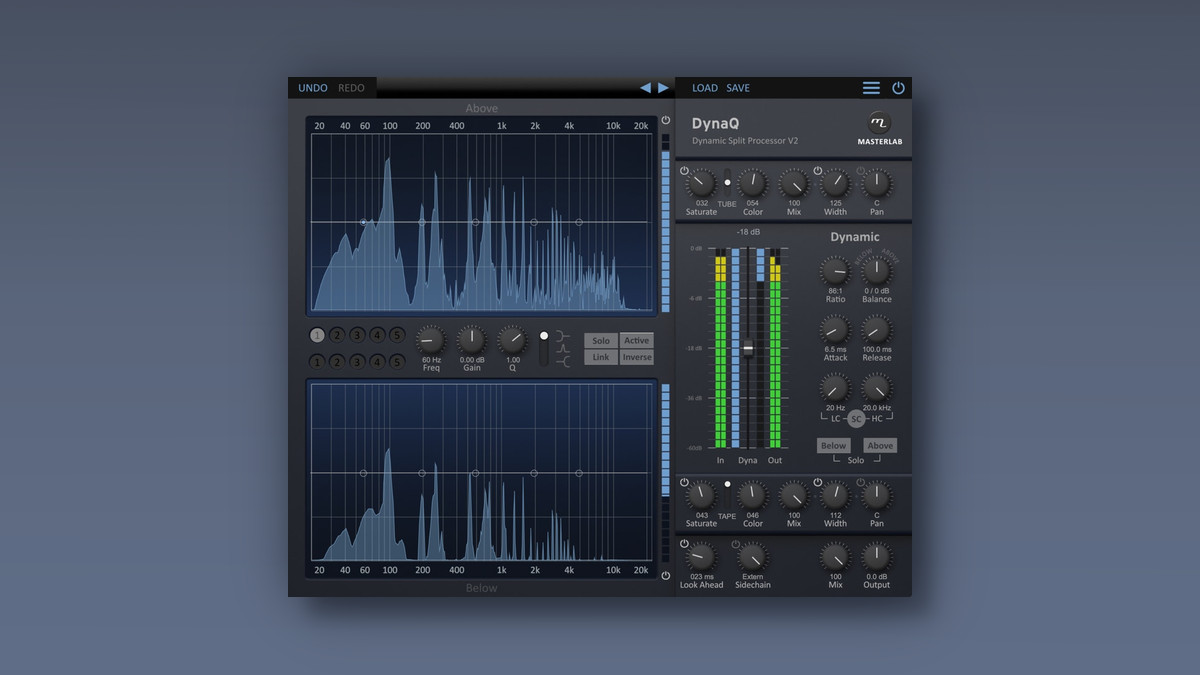Screen dimensions: 1200x675
Task: Solo the Below band button
Action: tap(833, 446)
